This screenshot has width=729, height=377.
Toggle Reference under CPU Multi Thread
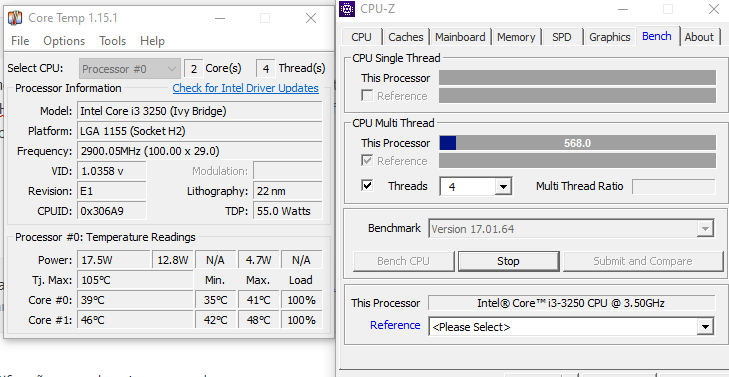pyautogui.click(x=367, y=161)
